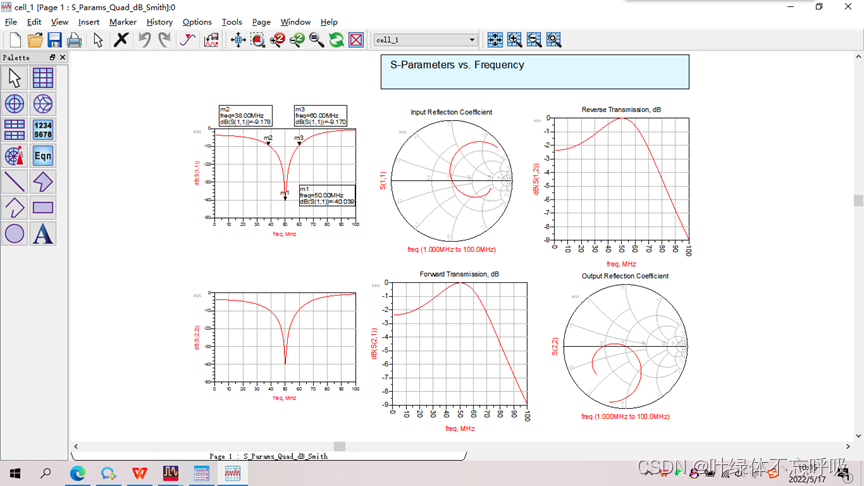This screenshot has height=486, width=864.
Task: Select the palette arrow pointer tool
Action: pyautogui.click(x=14, y=78)
